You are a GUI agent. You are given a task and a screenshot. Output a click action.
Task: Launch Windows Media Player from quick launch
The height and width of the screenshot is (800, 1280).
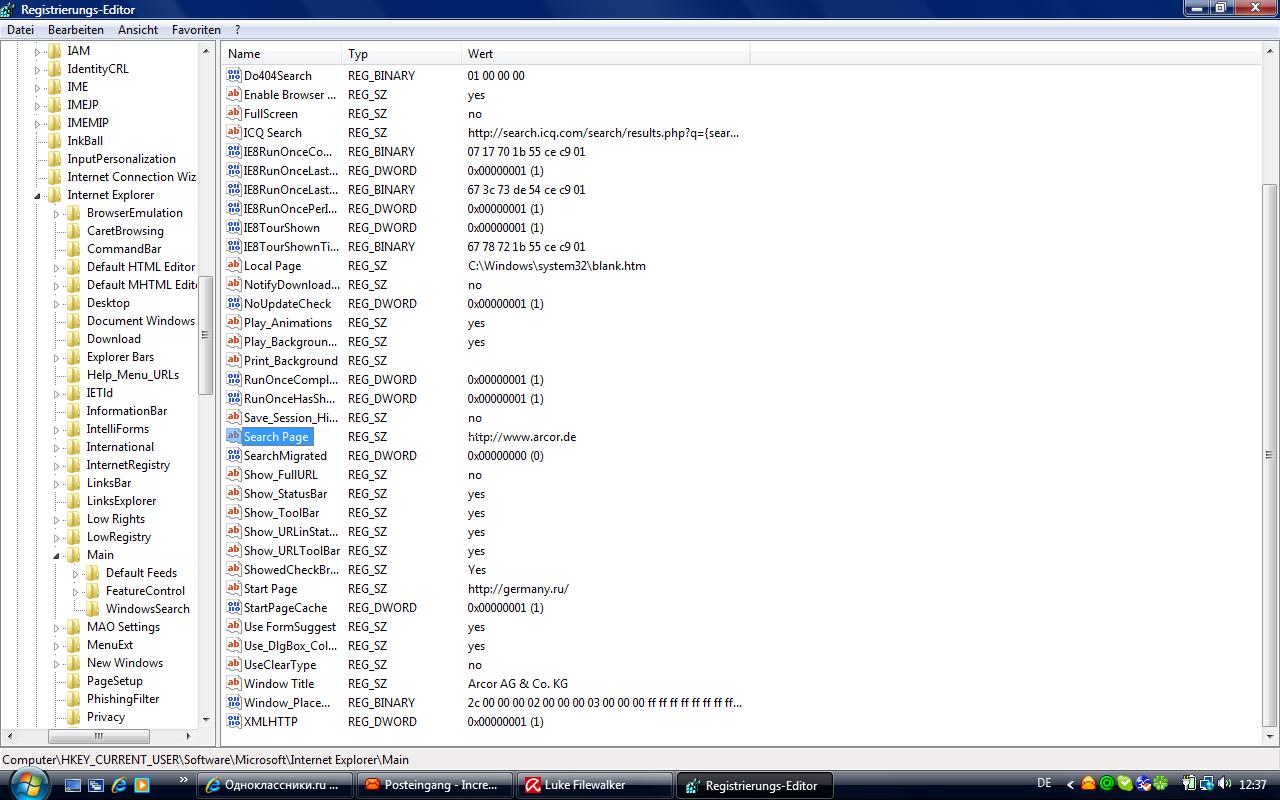tap(142, 785)
